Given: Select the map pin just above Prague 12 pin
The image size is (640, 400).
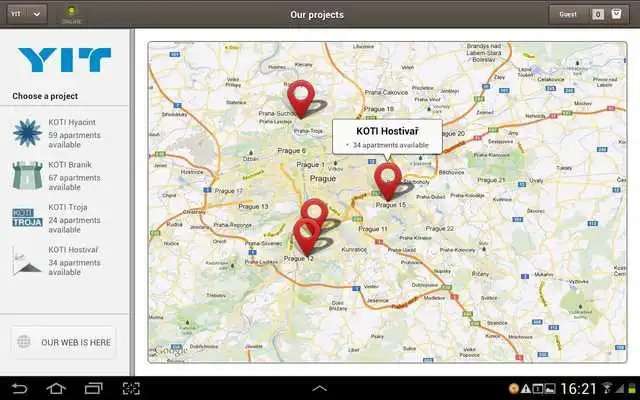Looking at the screenshot, I should coord(314,210).
